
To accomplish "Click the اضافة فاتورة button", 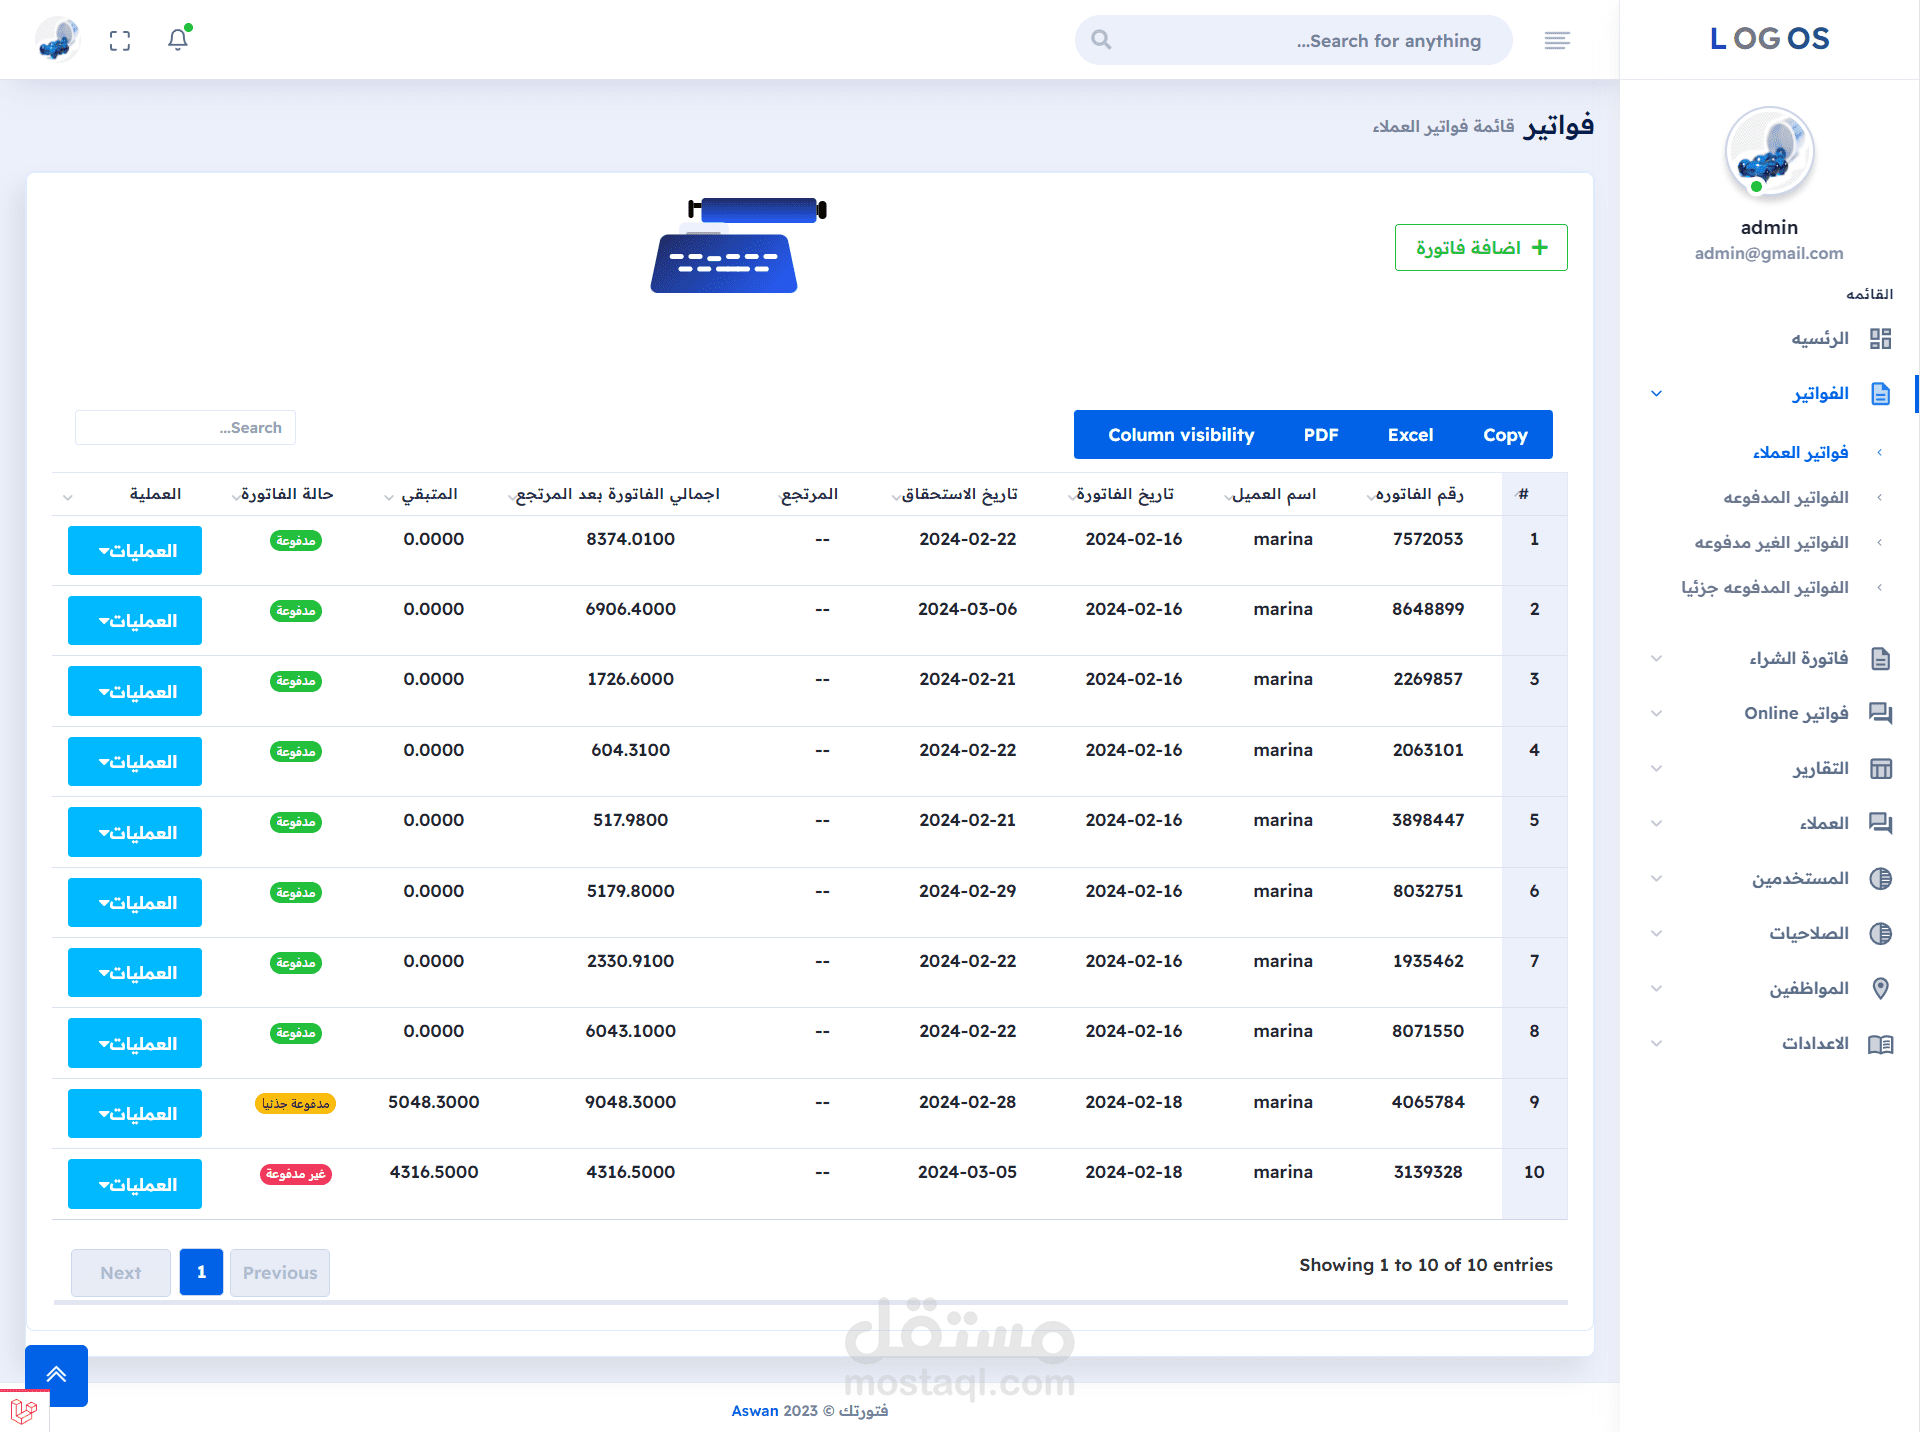I will coord(1480,247).
